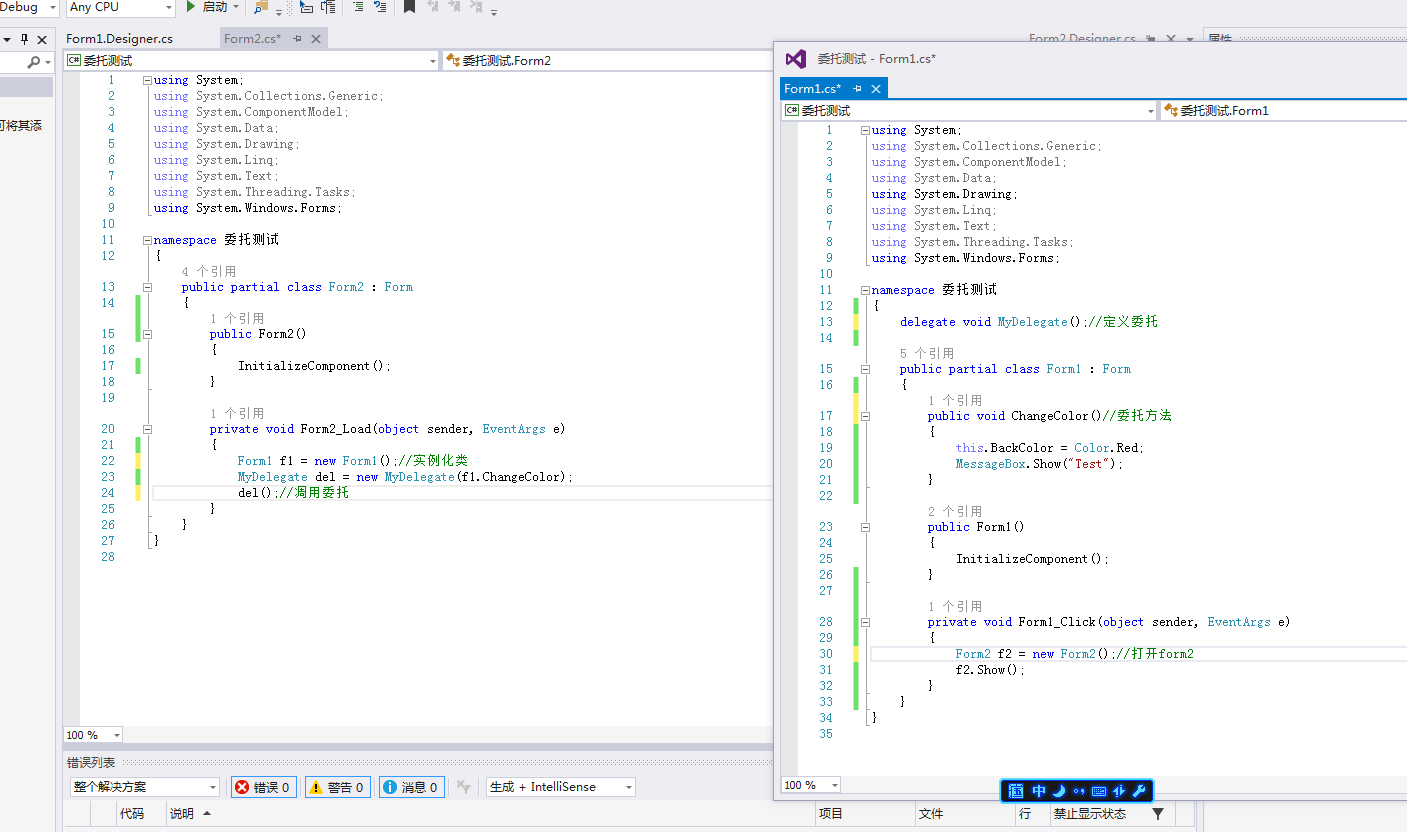The height and width of the screenshot is (832, 1407).
Task: Switch to the Form1.Designer.cs tab
Action: click(x=119, y=39)
